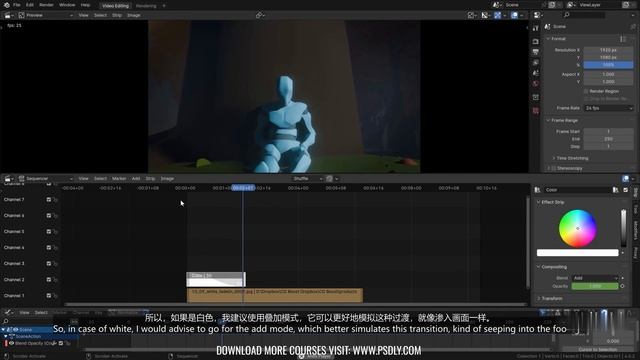Open the Blend mode Add dropdown
Image resolution: width=640 pixels, height=360 pixels.
point(595,278)
